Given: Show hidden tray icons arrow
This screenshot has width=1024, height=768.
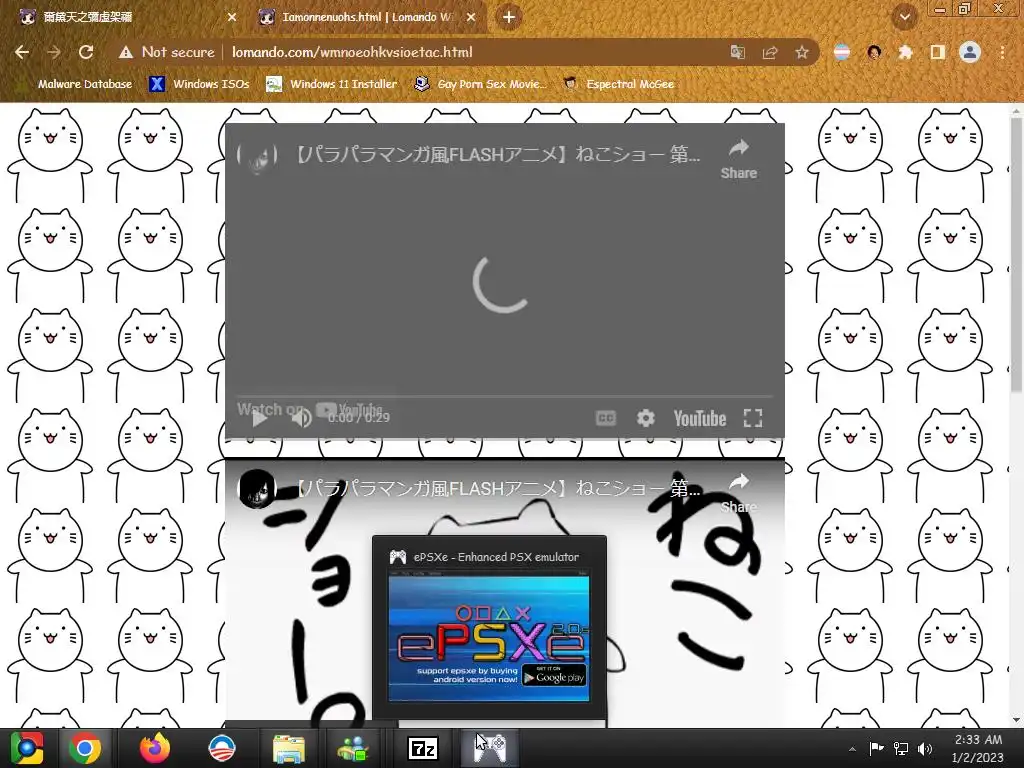Looking at the screenshot, I should 852,749.
